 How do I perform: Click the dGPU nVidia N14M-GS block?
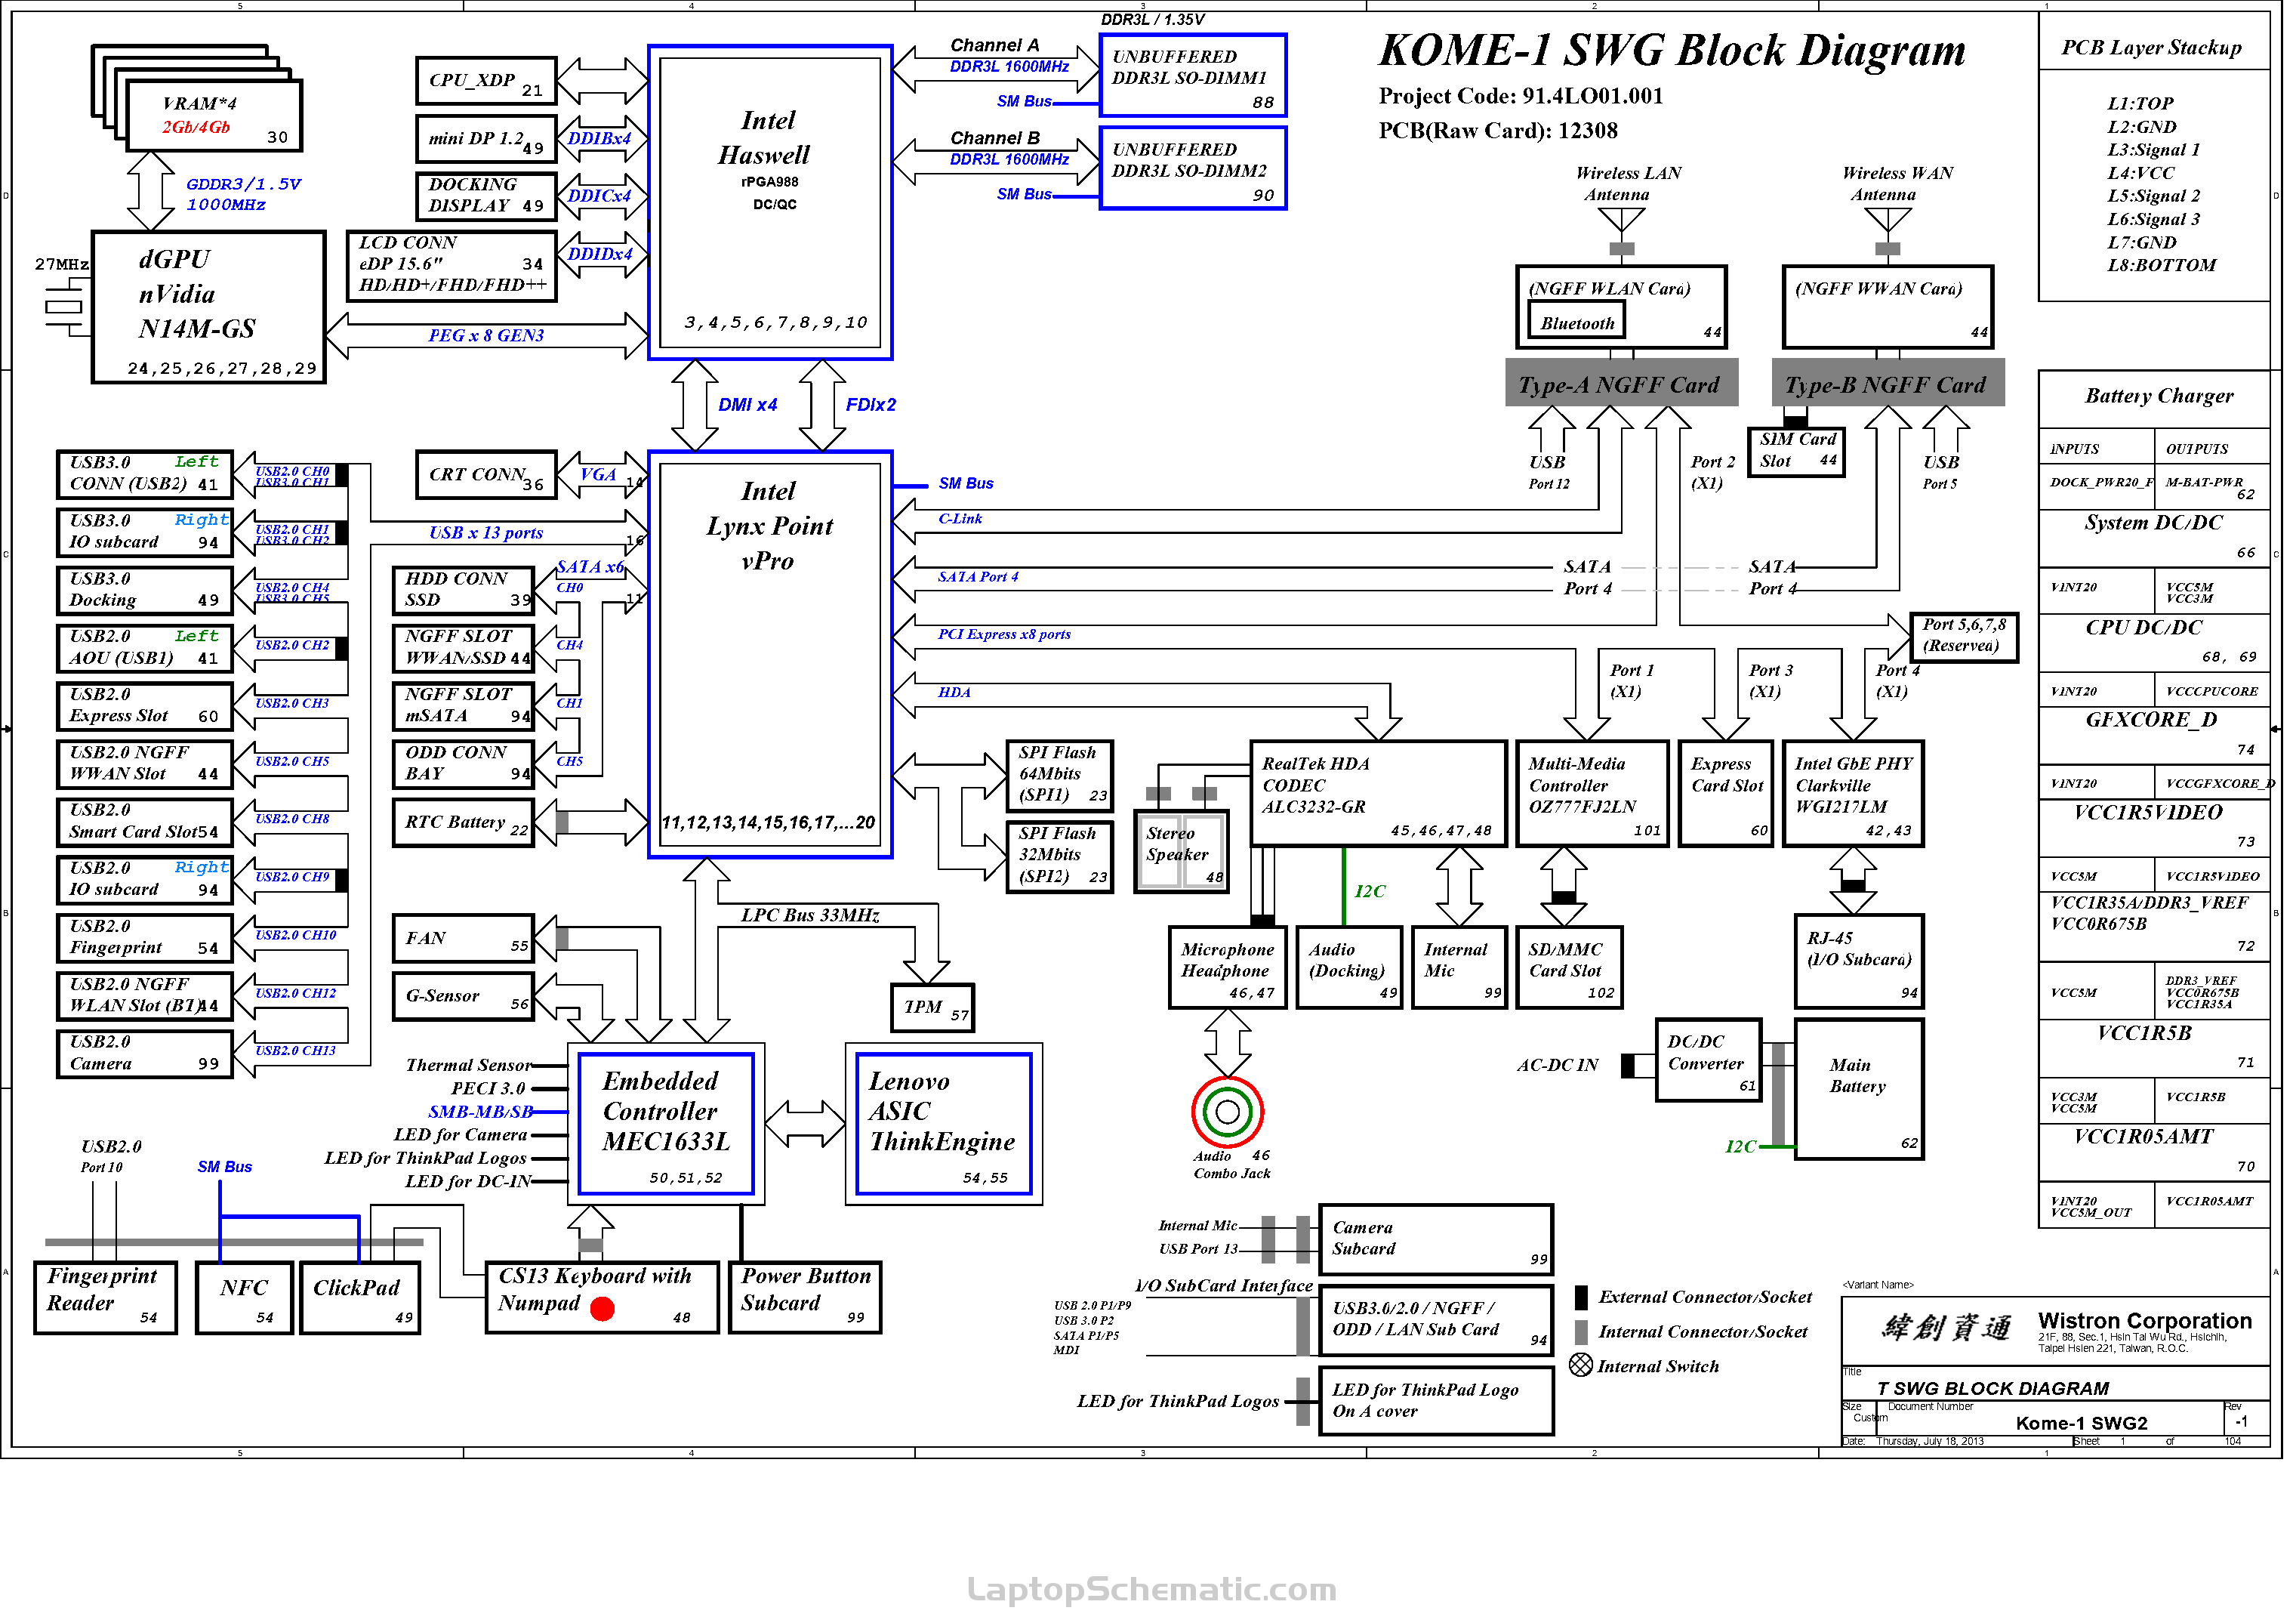(209, 307)
